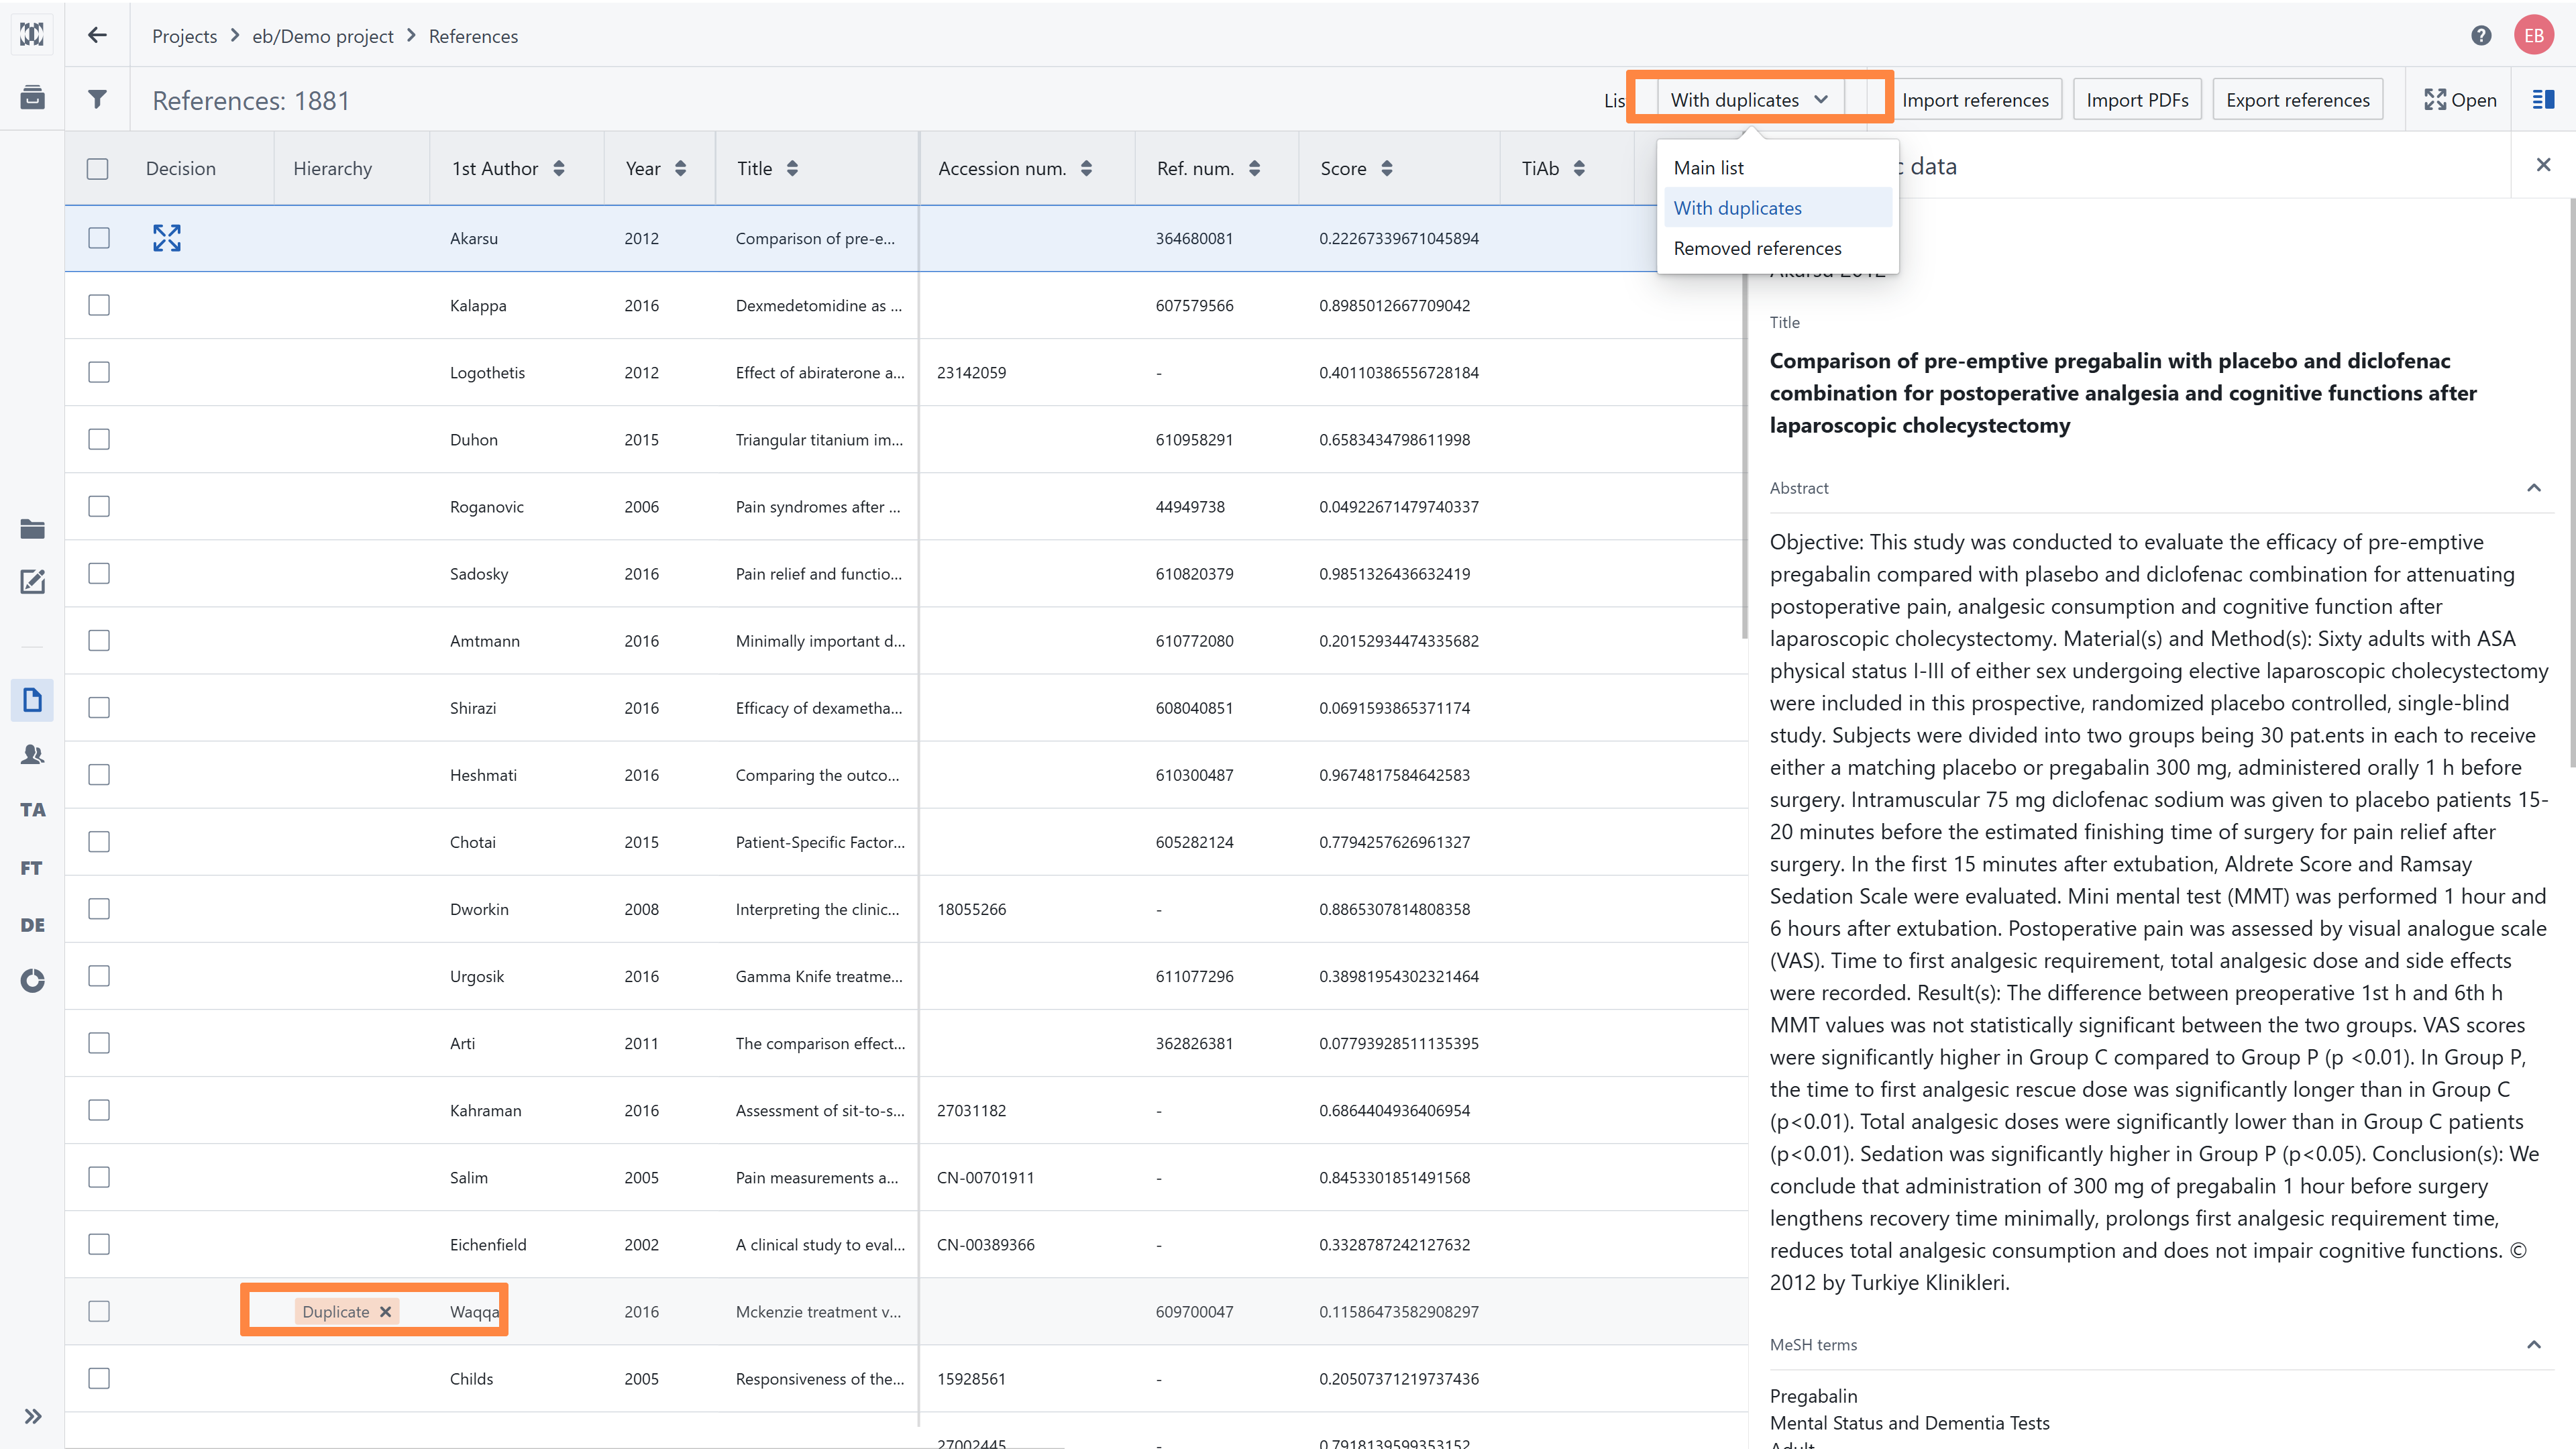Collapse the MeSH terms section
The image size is (2576, 1449).
tap(2534, 1345)
